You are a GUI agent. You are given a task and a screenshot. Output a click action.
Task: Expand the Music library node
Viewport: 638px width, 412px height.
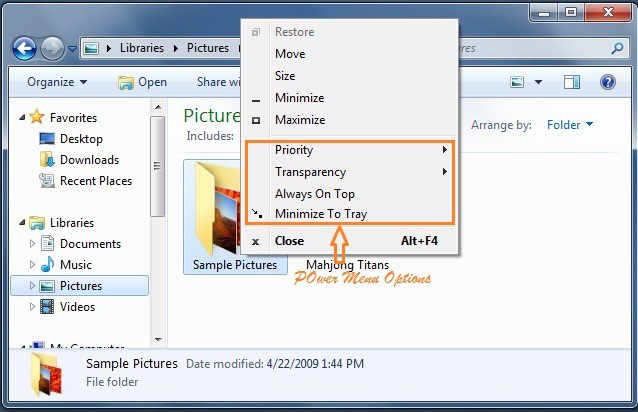point(33,264)
